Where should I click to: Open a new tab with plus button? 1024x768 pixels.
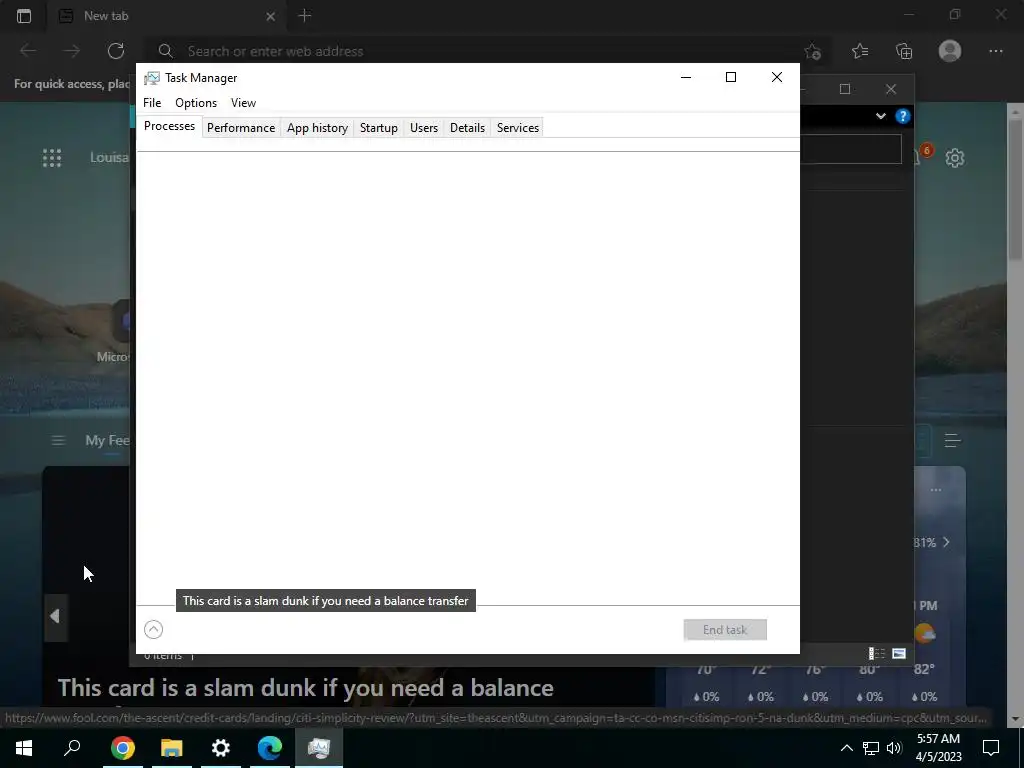pos(304,16)
